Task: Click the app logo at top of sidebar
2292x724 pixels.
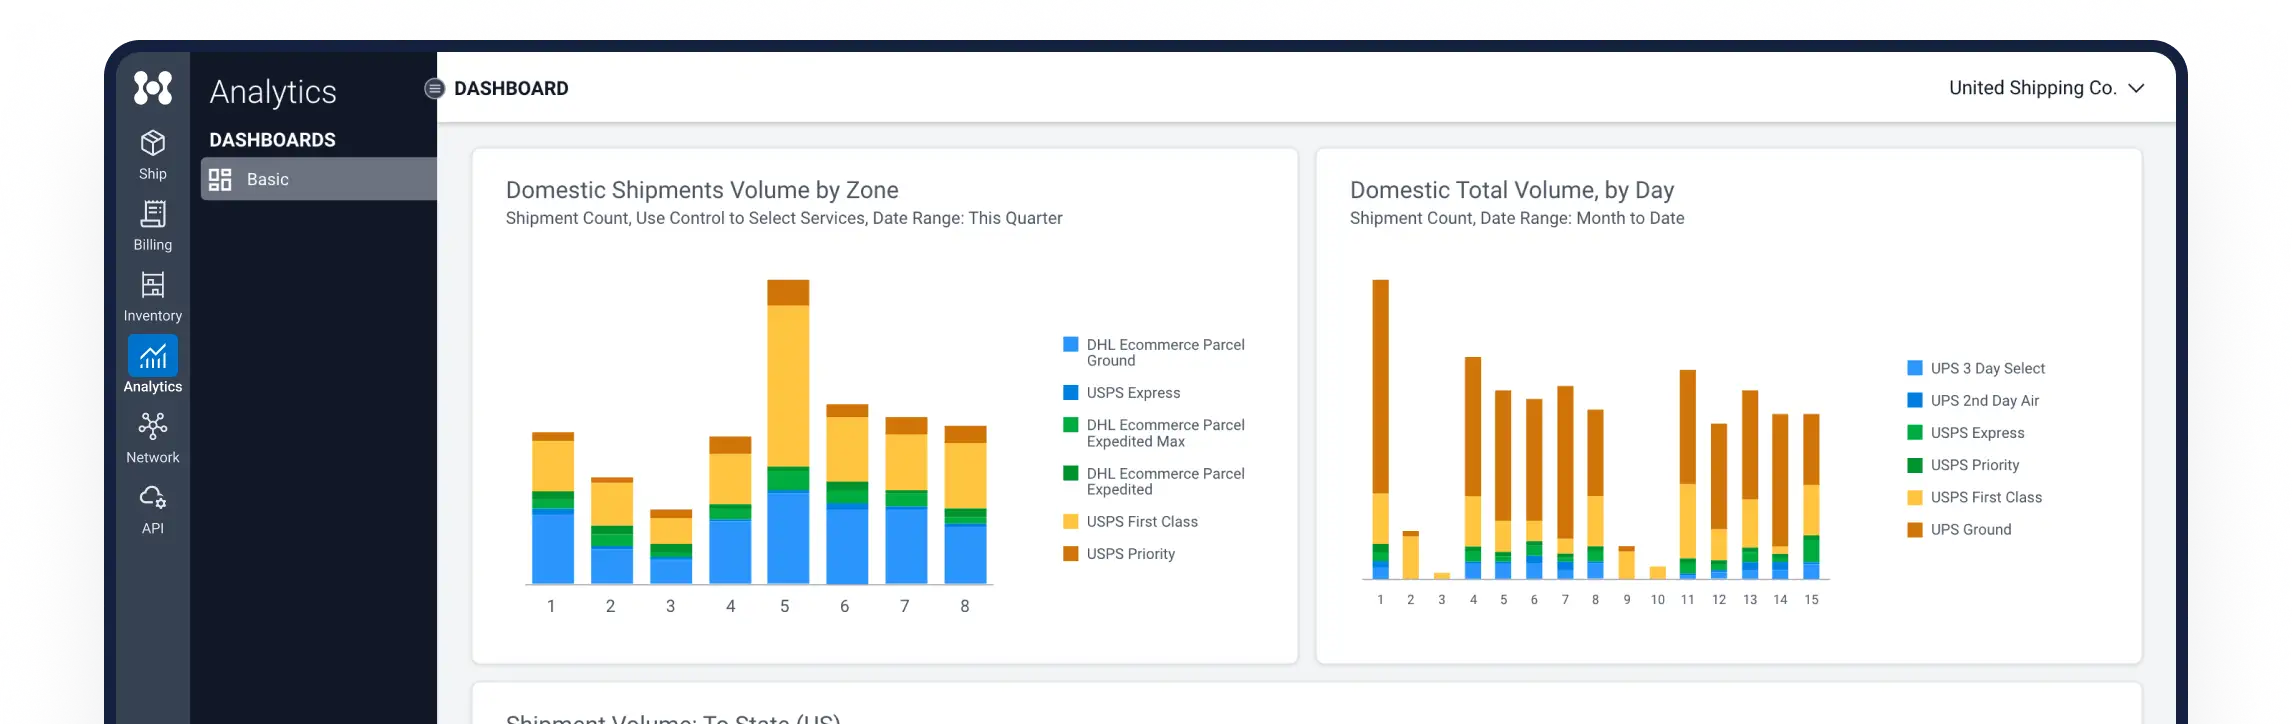Action: click(x=153, y=88)
